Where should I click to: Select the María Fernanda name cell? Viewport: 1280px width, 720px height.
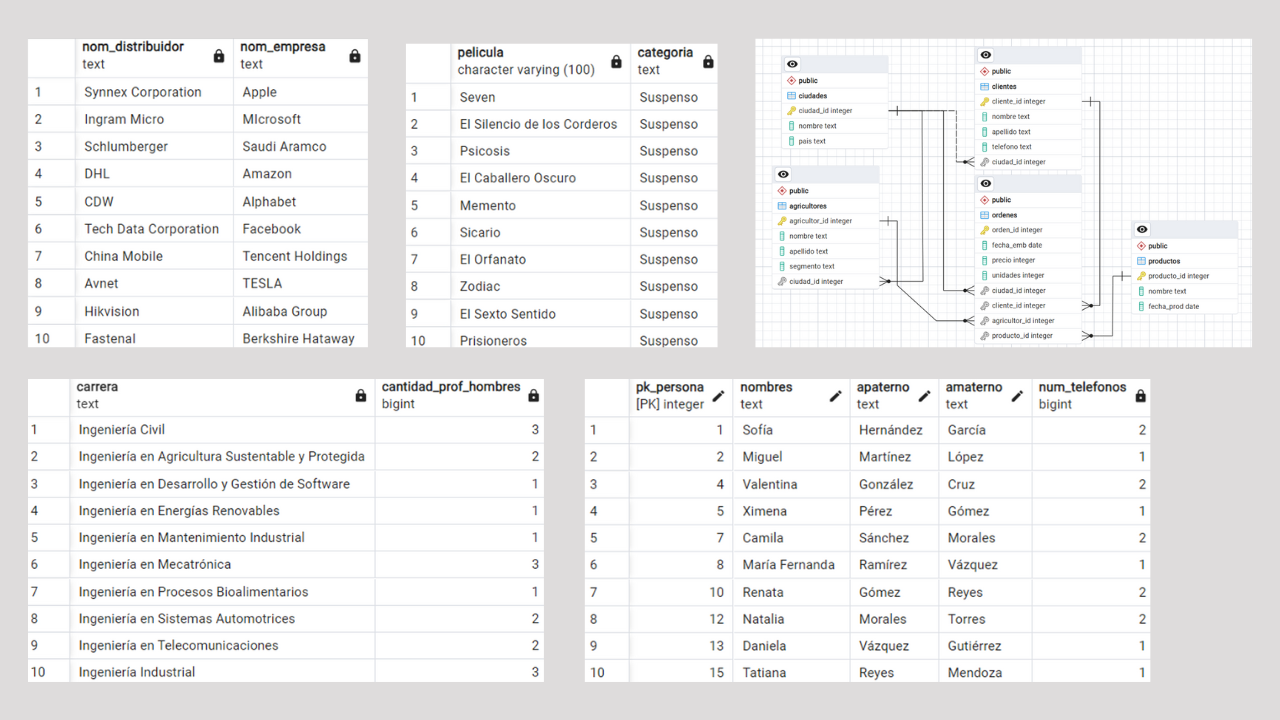coord(788,565)
